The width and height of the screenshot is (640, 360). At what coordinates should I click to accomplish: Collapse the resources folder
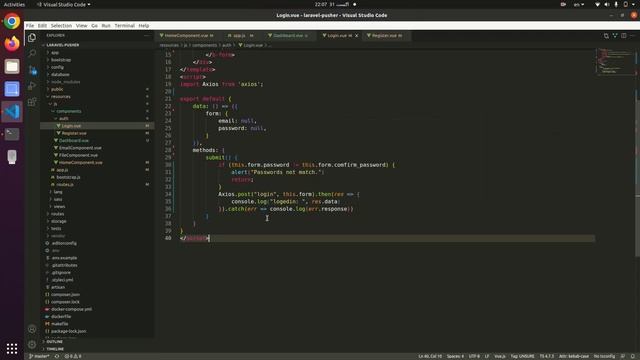[60, 97]
